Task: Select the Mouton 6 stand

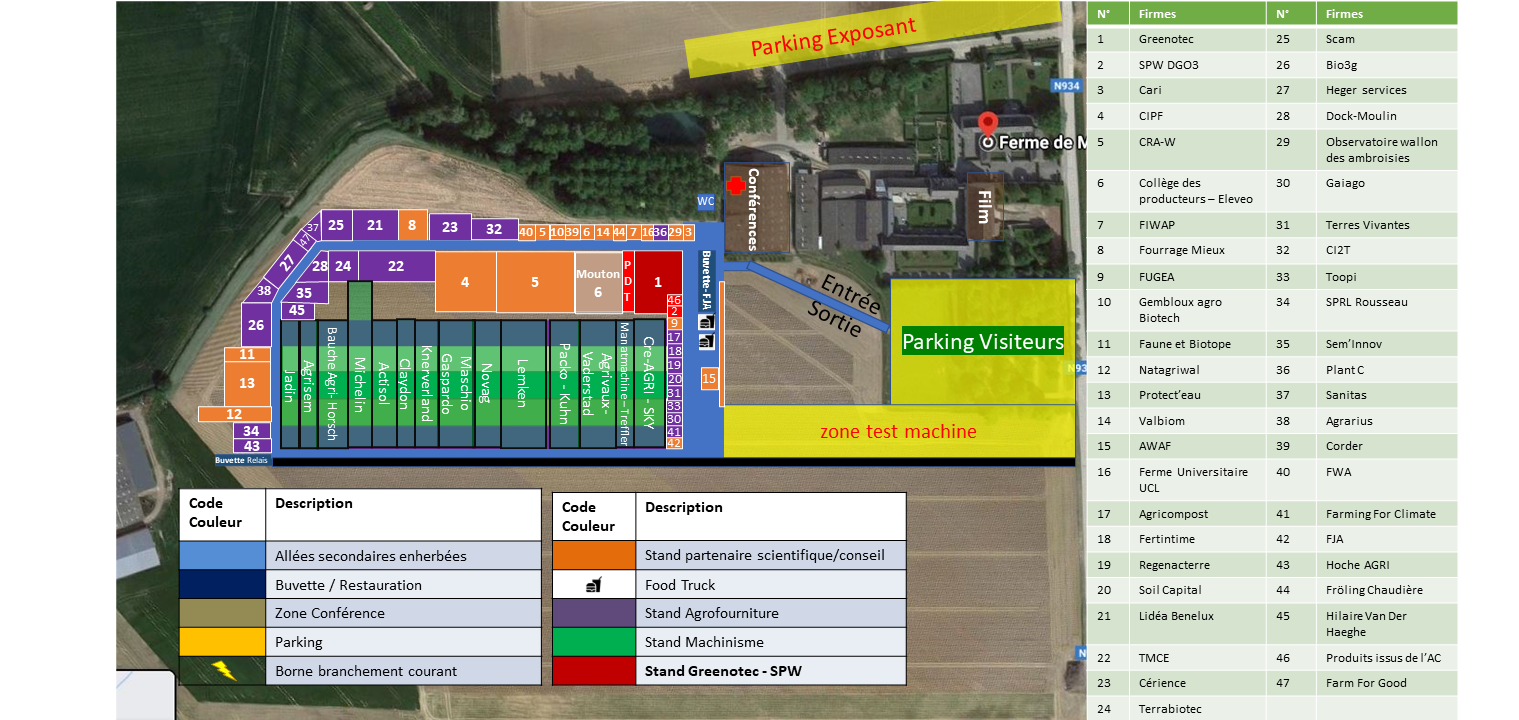Action: pyautogui.click(x=598, y=283)
